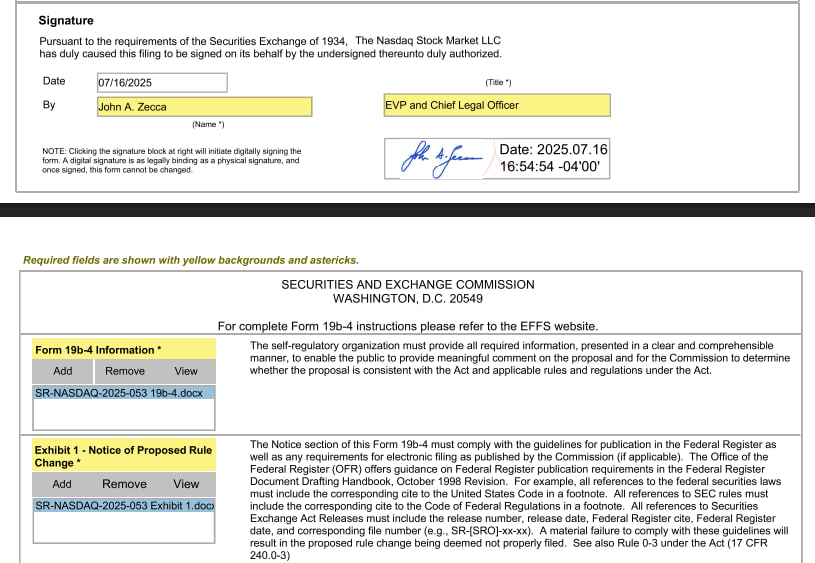The width and height of the screenshot is (815, 563).
Task: Click the EFFS website instructions line
Action: [x=408, y=326]
